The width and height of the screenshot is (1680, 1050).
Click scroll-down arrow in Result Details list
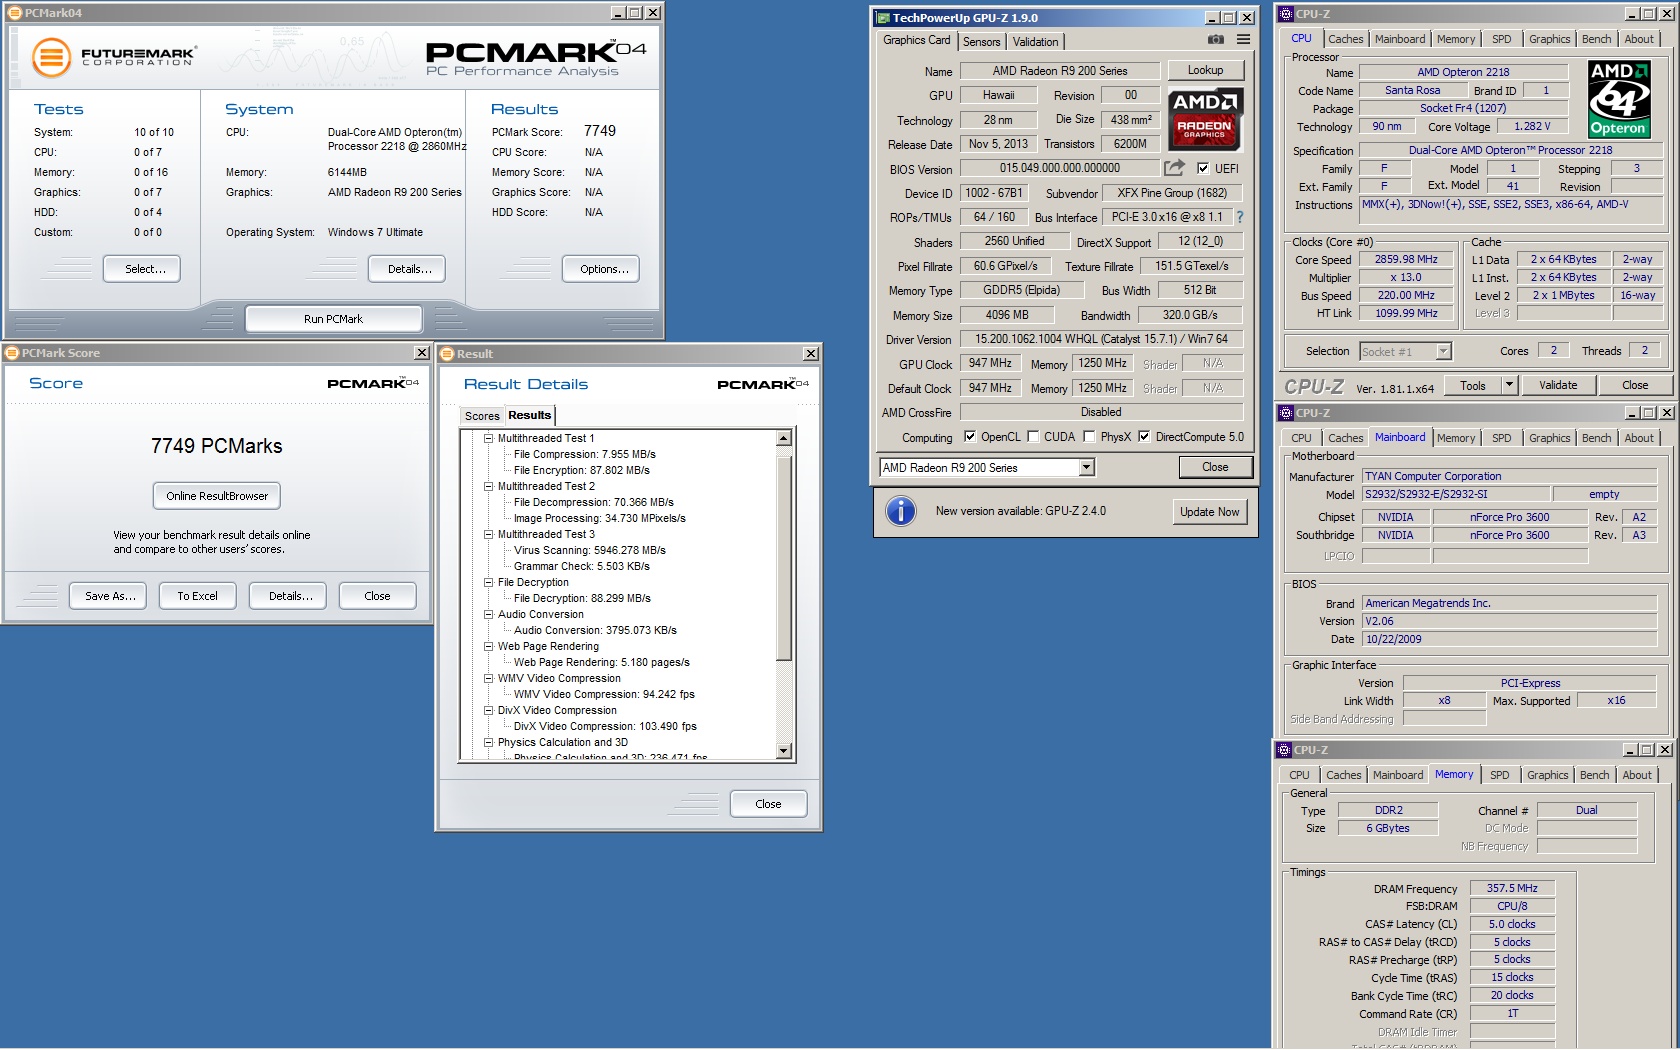[x=784, y=751]
